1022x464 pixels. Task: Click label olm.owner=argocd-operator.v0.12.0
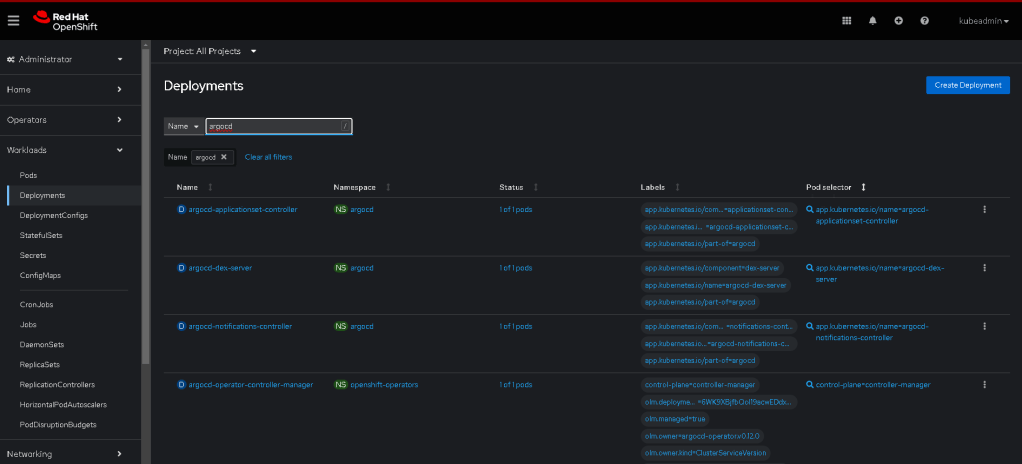pyautogui.click(x=702, y=436)
